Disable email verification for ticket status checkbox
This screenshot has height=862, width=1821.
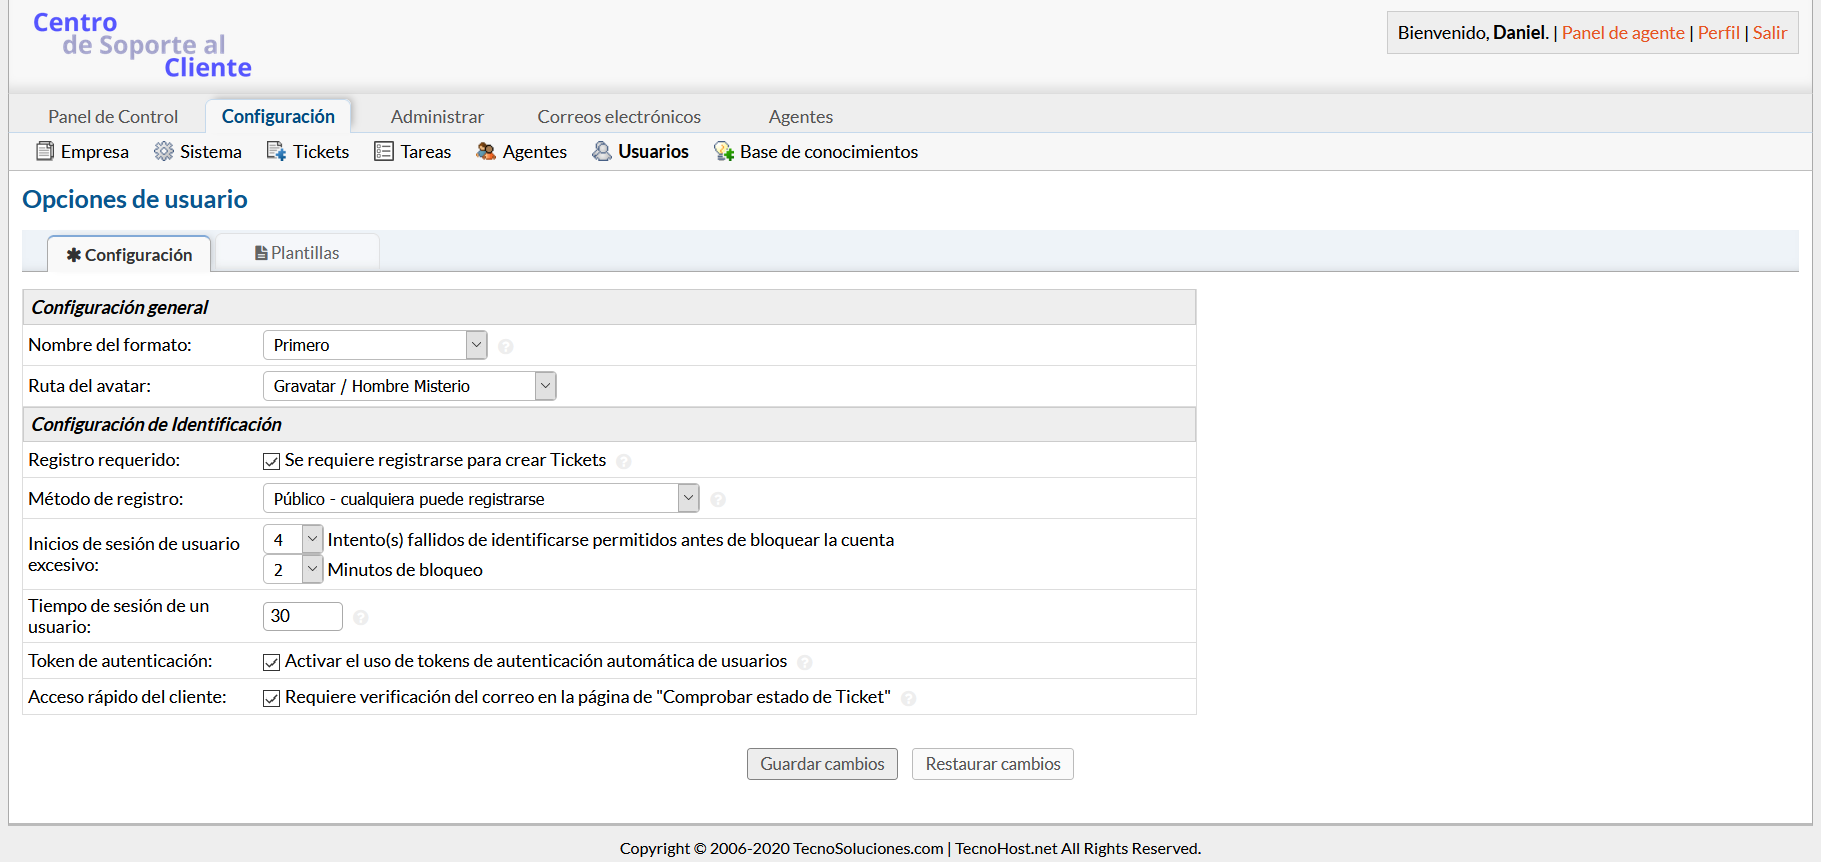point(271,698)
